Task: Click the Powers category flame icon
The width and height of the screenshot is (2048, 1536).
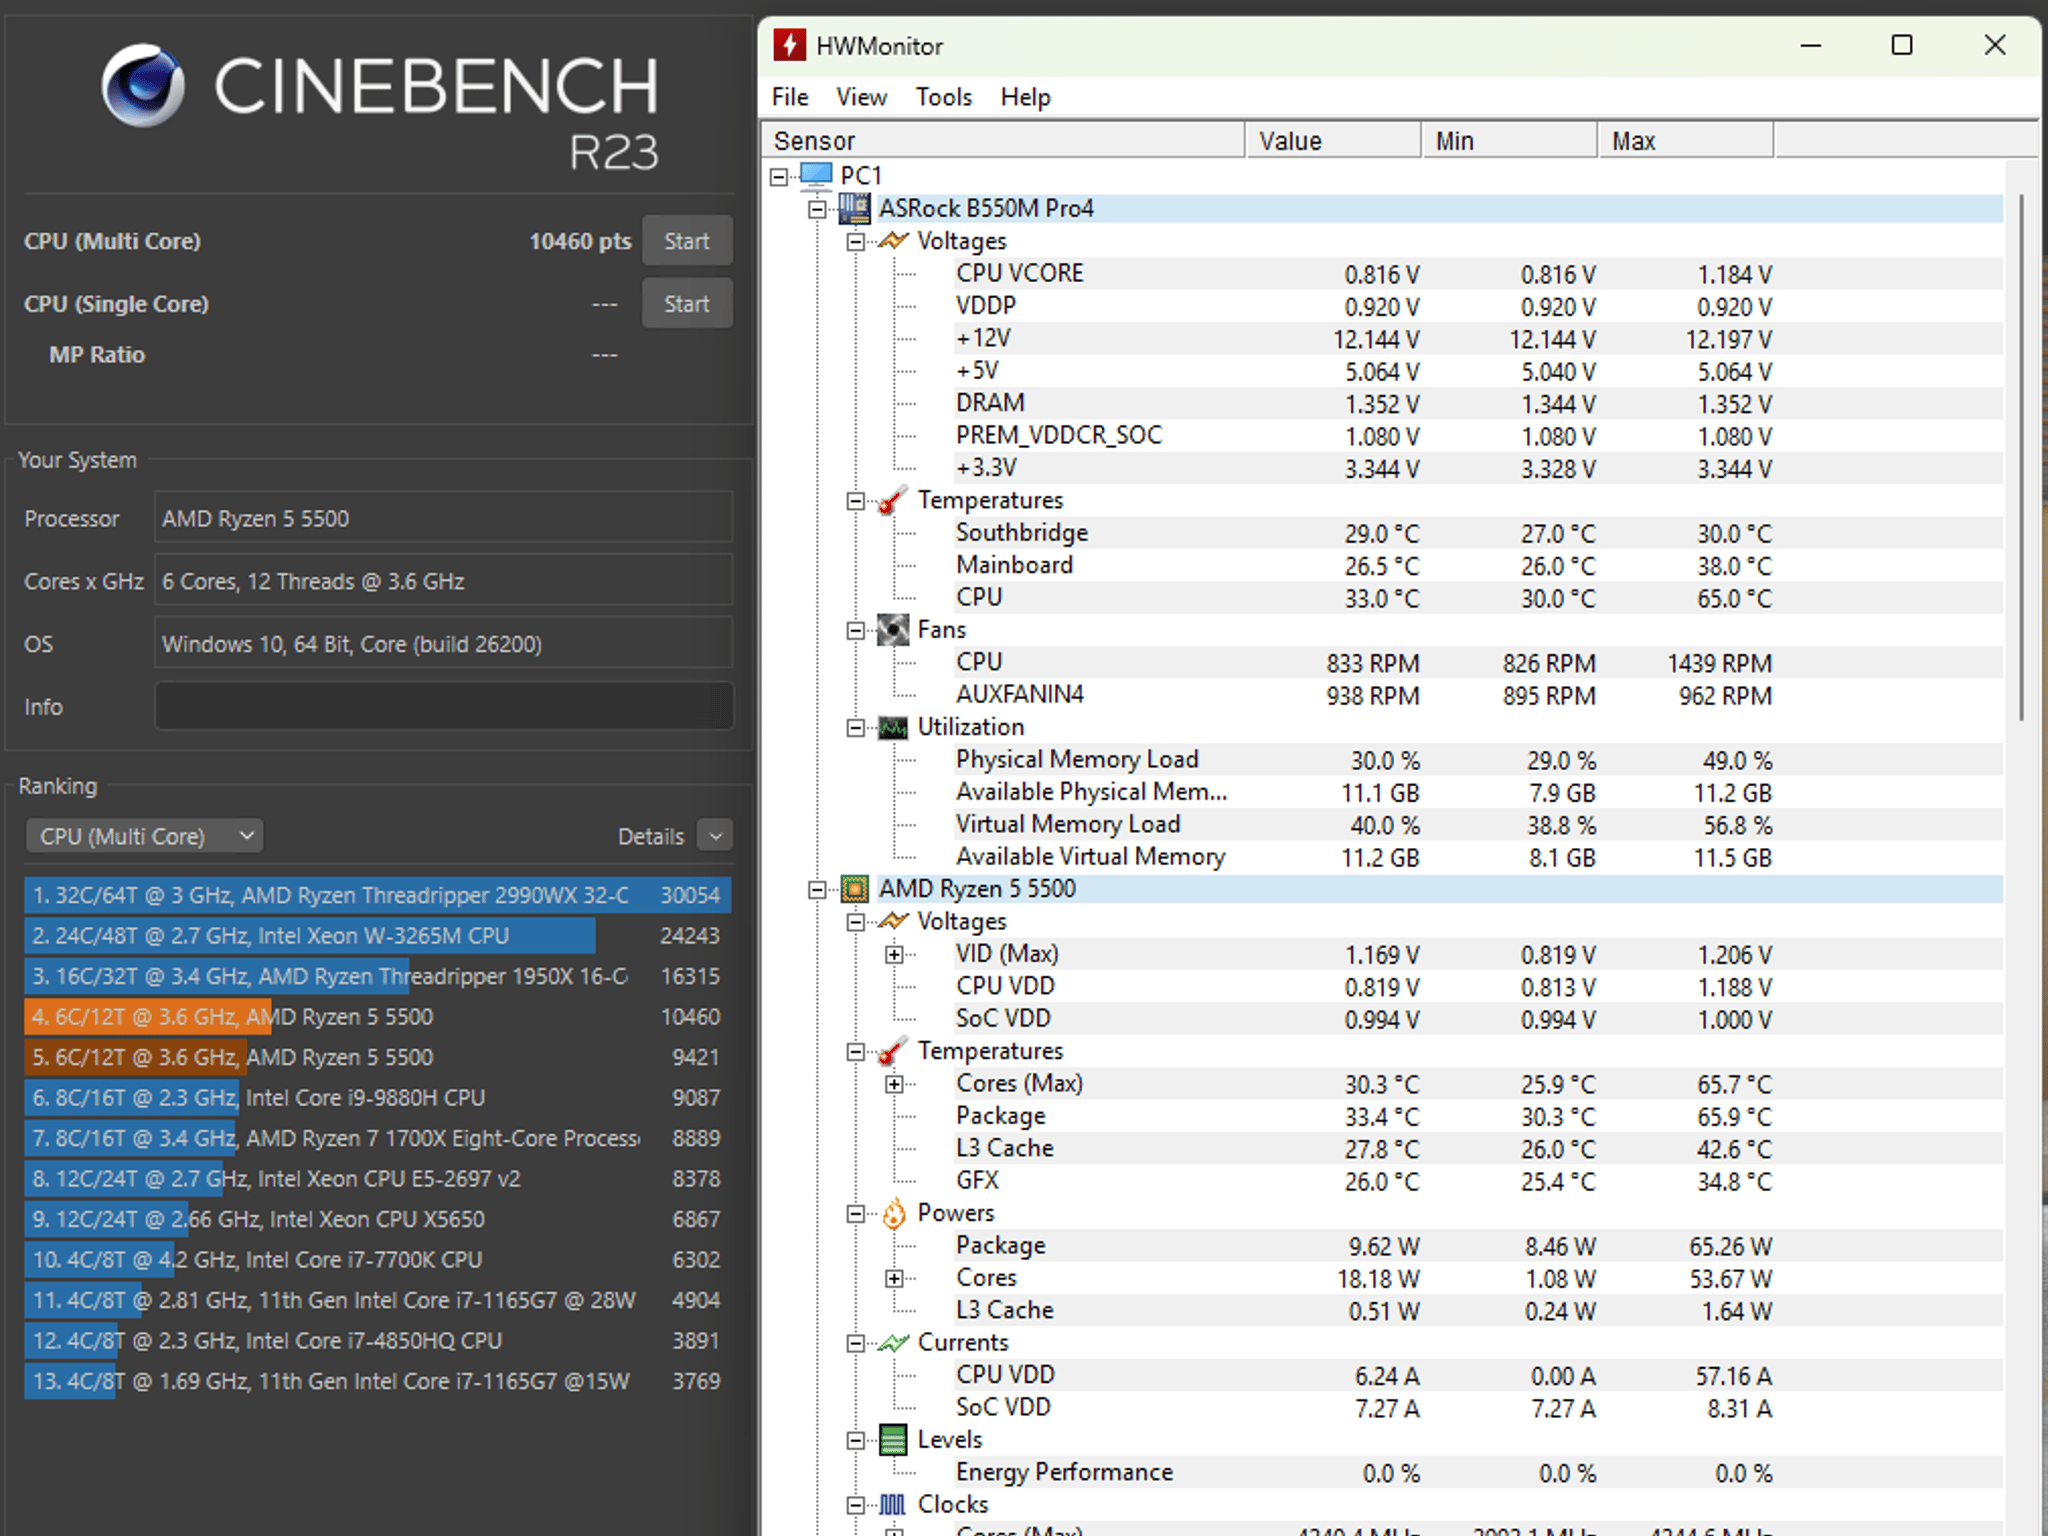Action: point(893,1213)
